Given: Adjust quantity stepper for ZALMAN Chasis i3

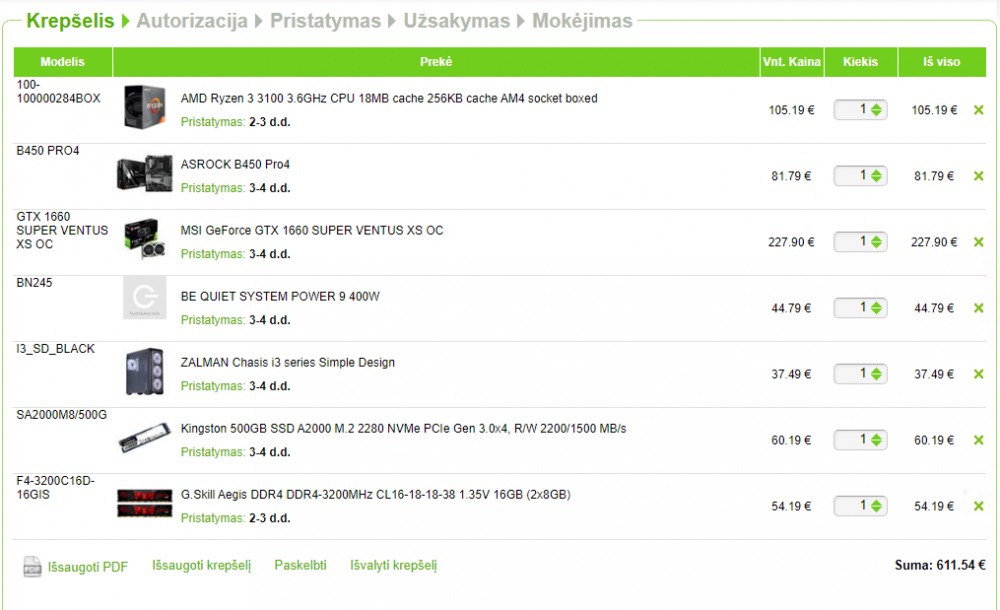Looking at the screenshot, I should tap(876, 374).
